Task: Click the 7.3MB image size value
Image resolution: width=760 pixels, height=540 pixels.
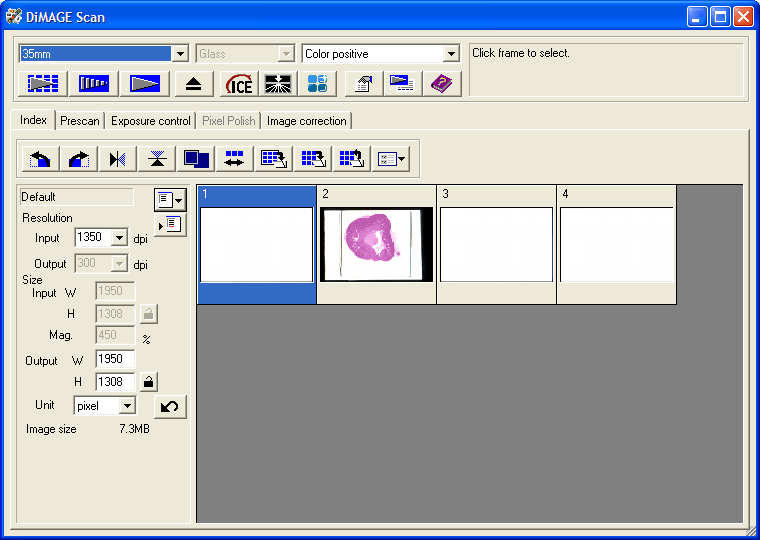Action: point(134,429)
